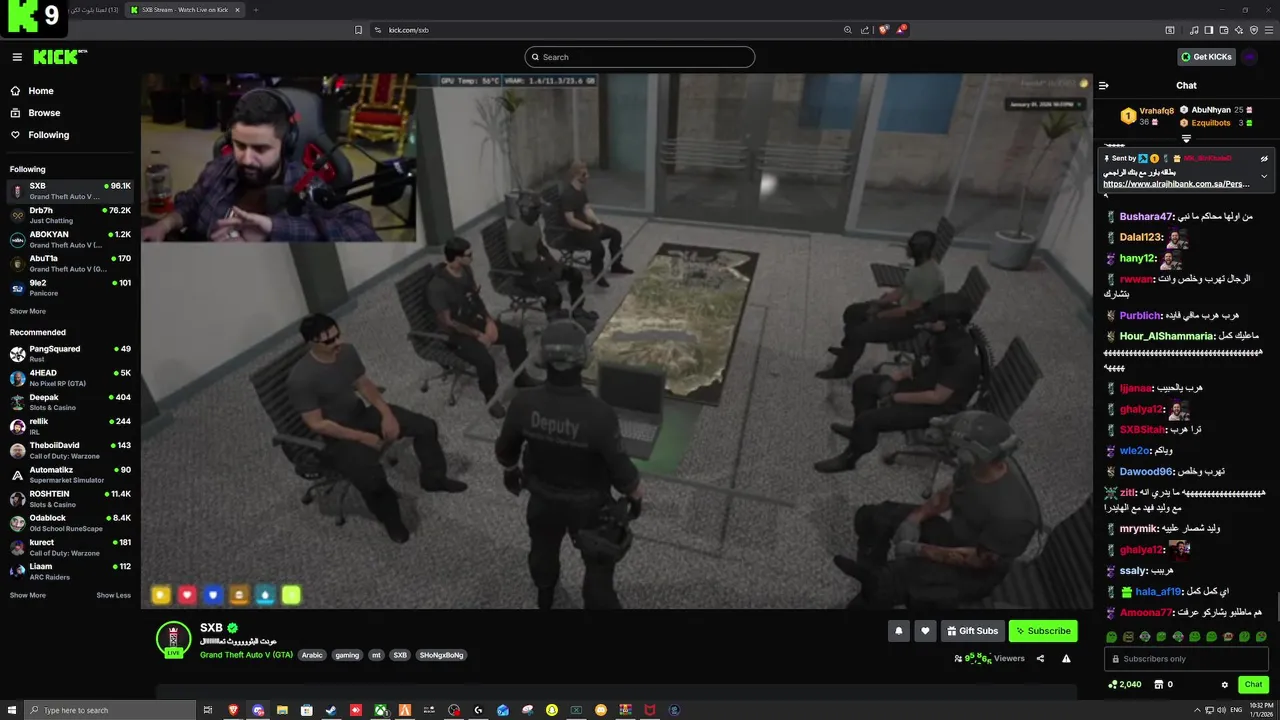Collapse the chat panel arrow icon
Viewport: 1280px width, 720px height.
pos(1104,85)
